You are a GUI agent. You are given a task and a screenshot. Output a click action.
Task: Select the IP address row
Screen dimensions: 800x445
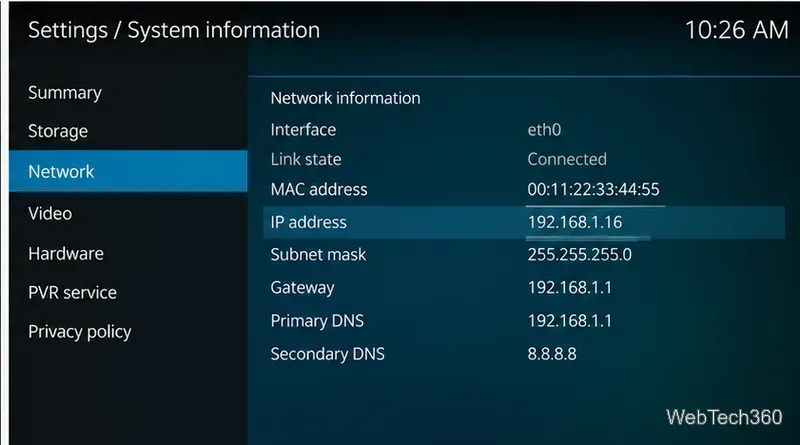524,222
